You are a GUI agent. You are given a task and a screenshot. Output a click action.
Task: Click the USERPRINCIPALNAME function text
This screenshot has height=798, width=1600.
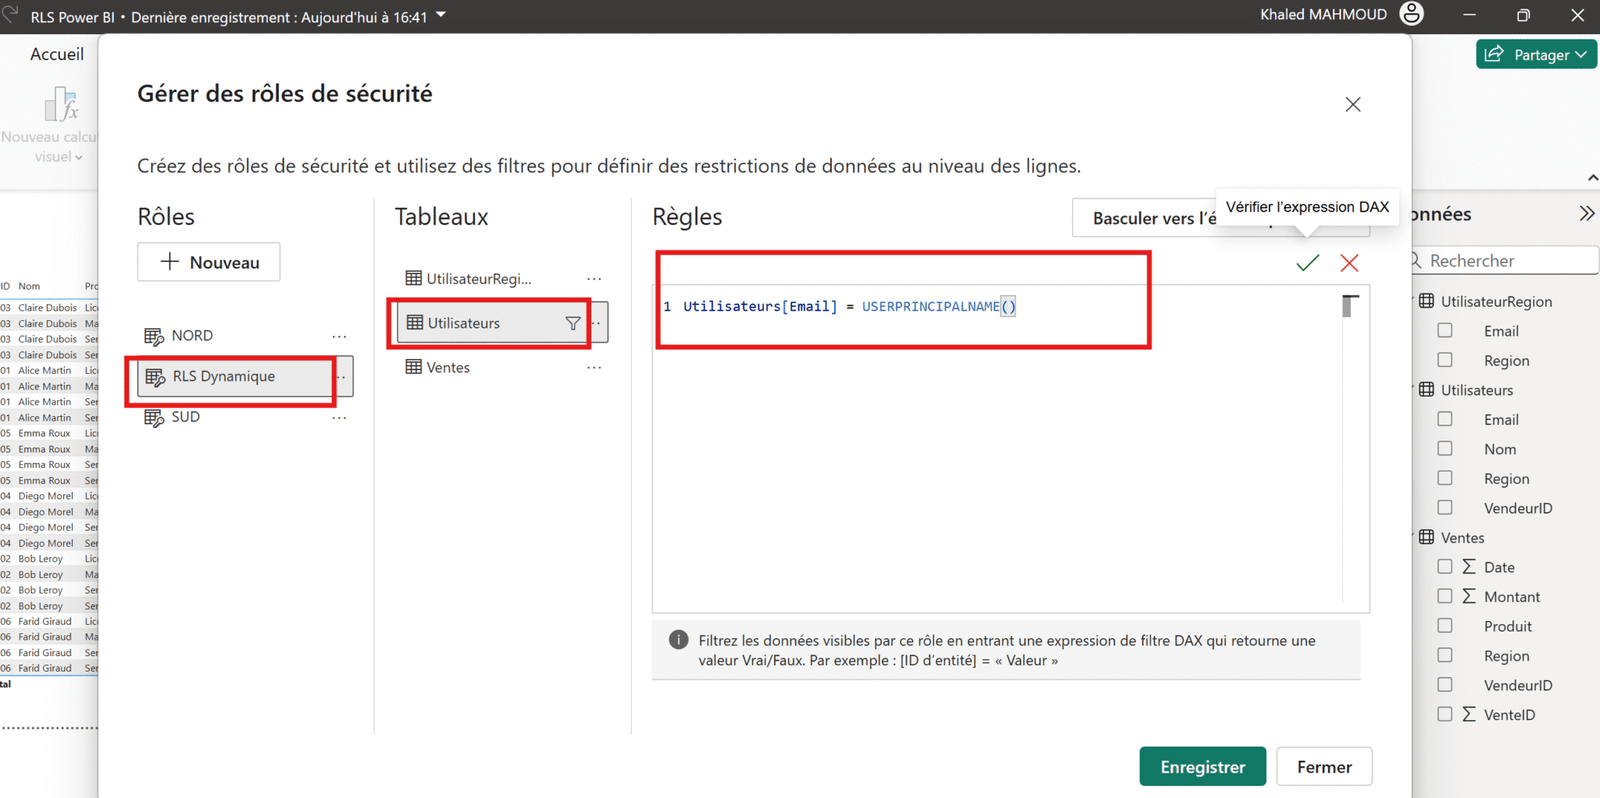tap(930, 307)
